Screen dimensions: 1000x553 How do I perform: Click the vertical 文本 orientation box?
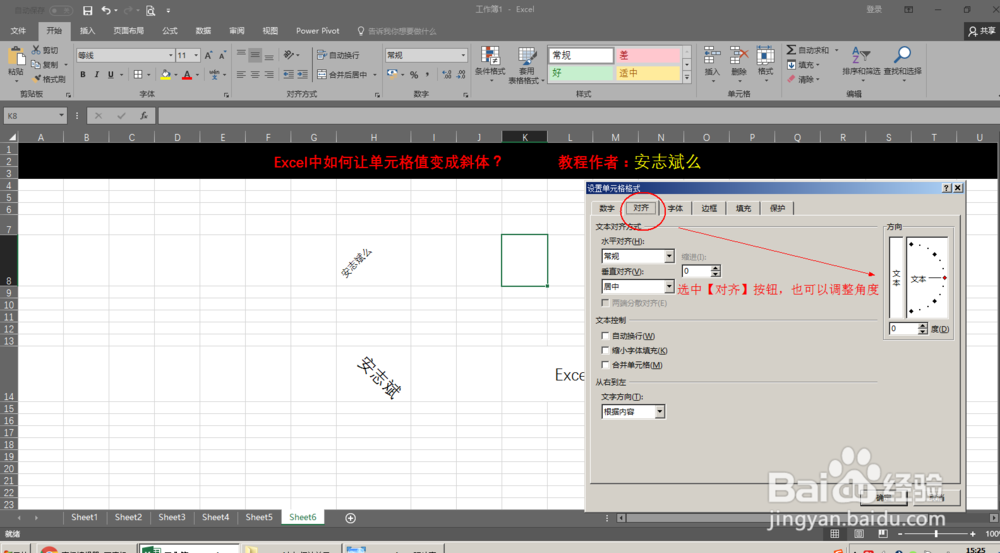click(x=896, y=277)
